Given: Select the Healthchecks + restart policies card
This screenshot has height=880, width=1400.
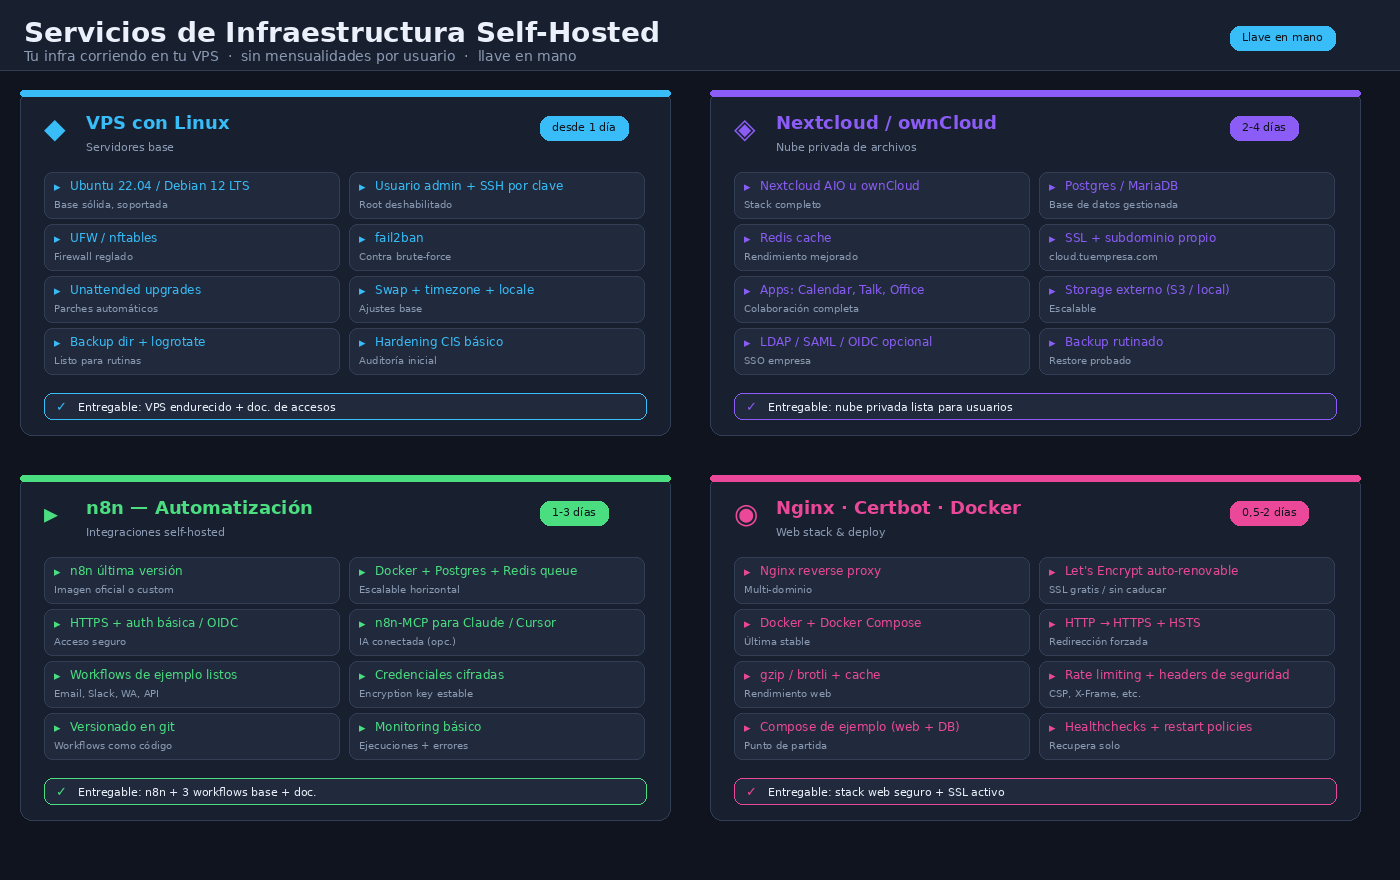Looking at the screenshot, I should (1187, 736).
